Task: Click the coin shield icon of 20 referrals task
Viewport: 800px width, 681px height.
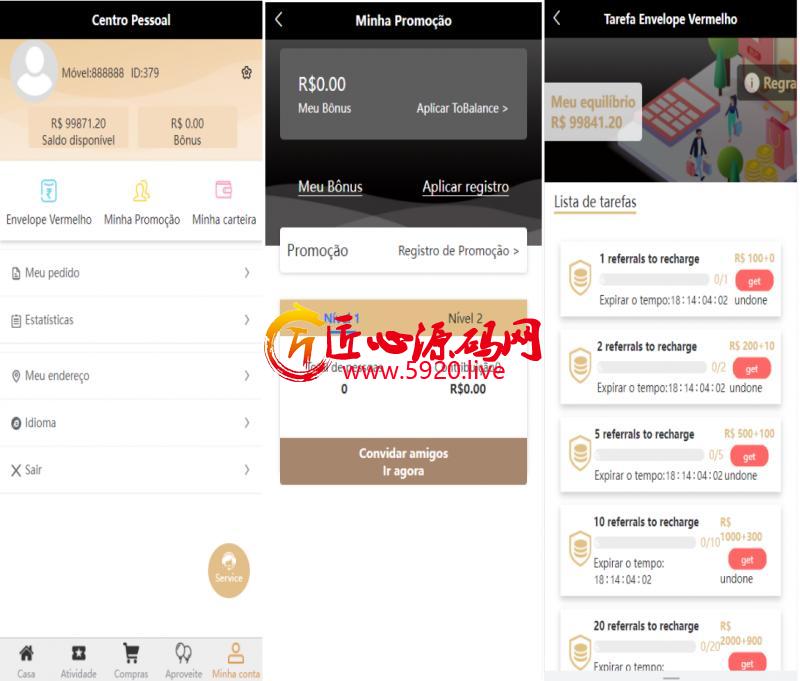Action: pyautogui.click(x=580, y=652)
